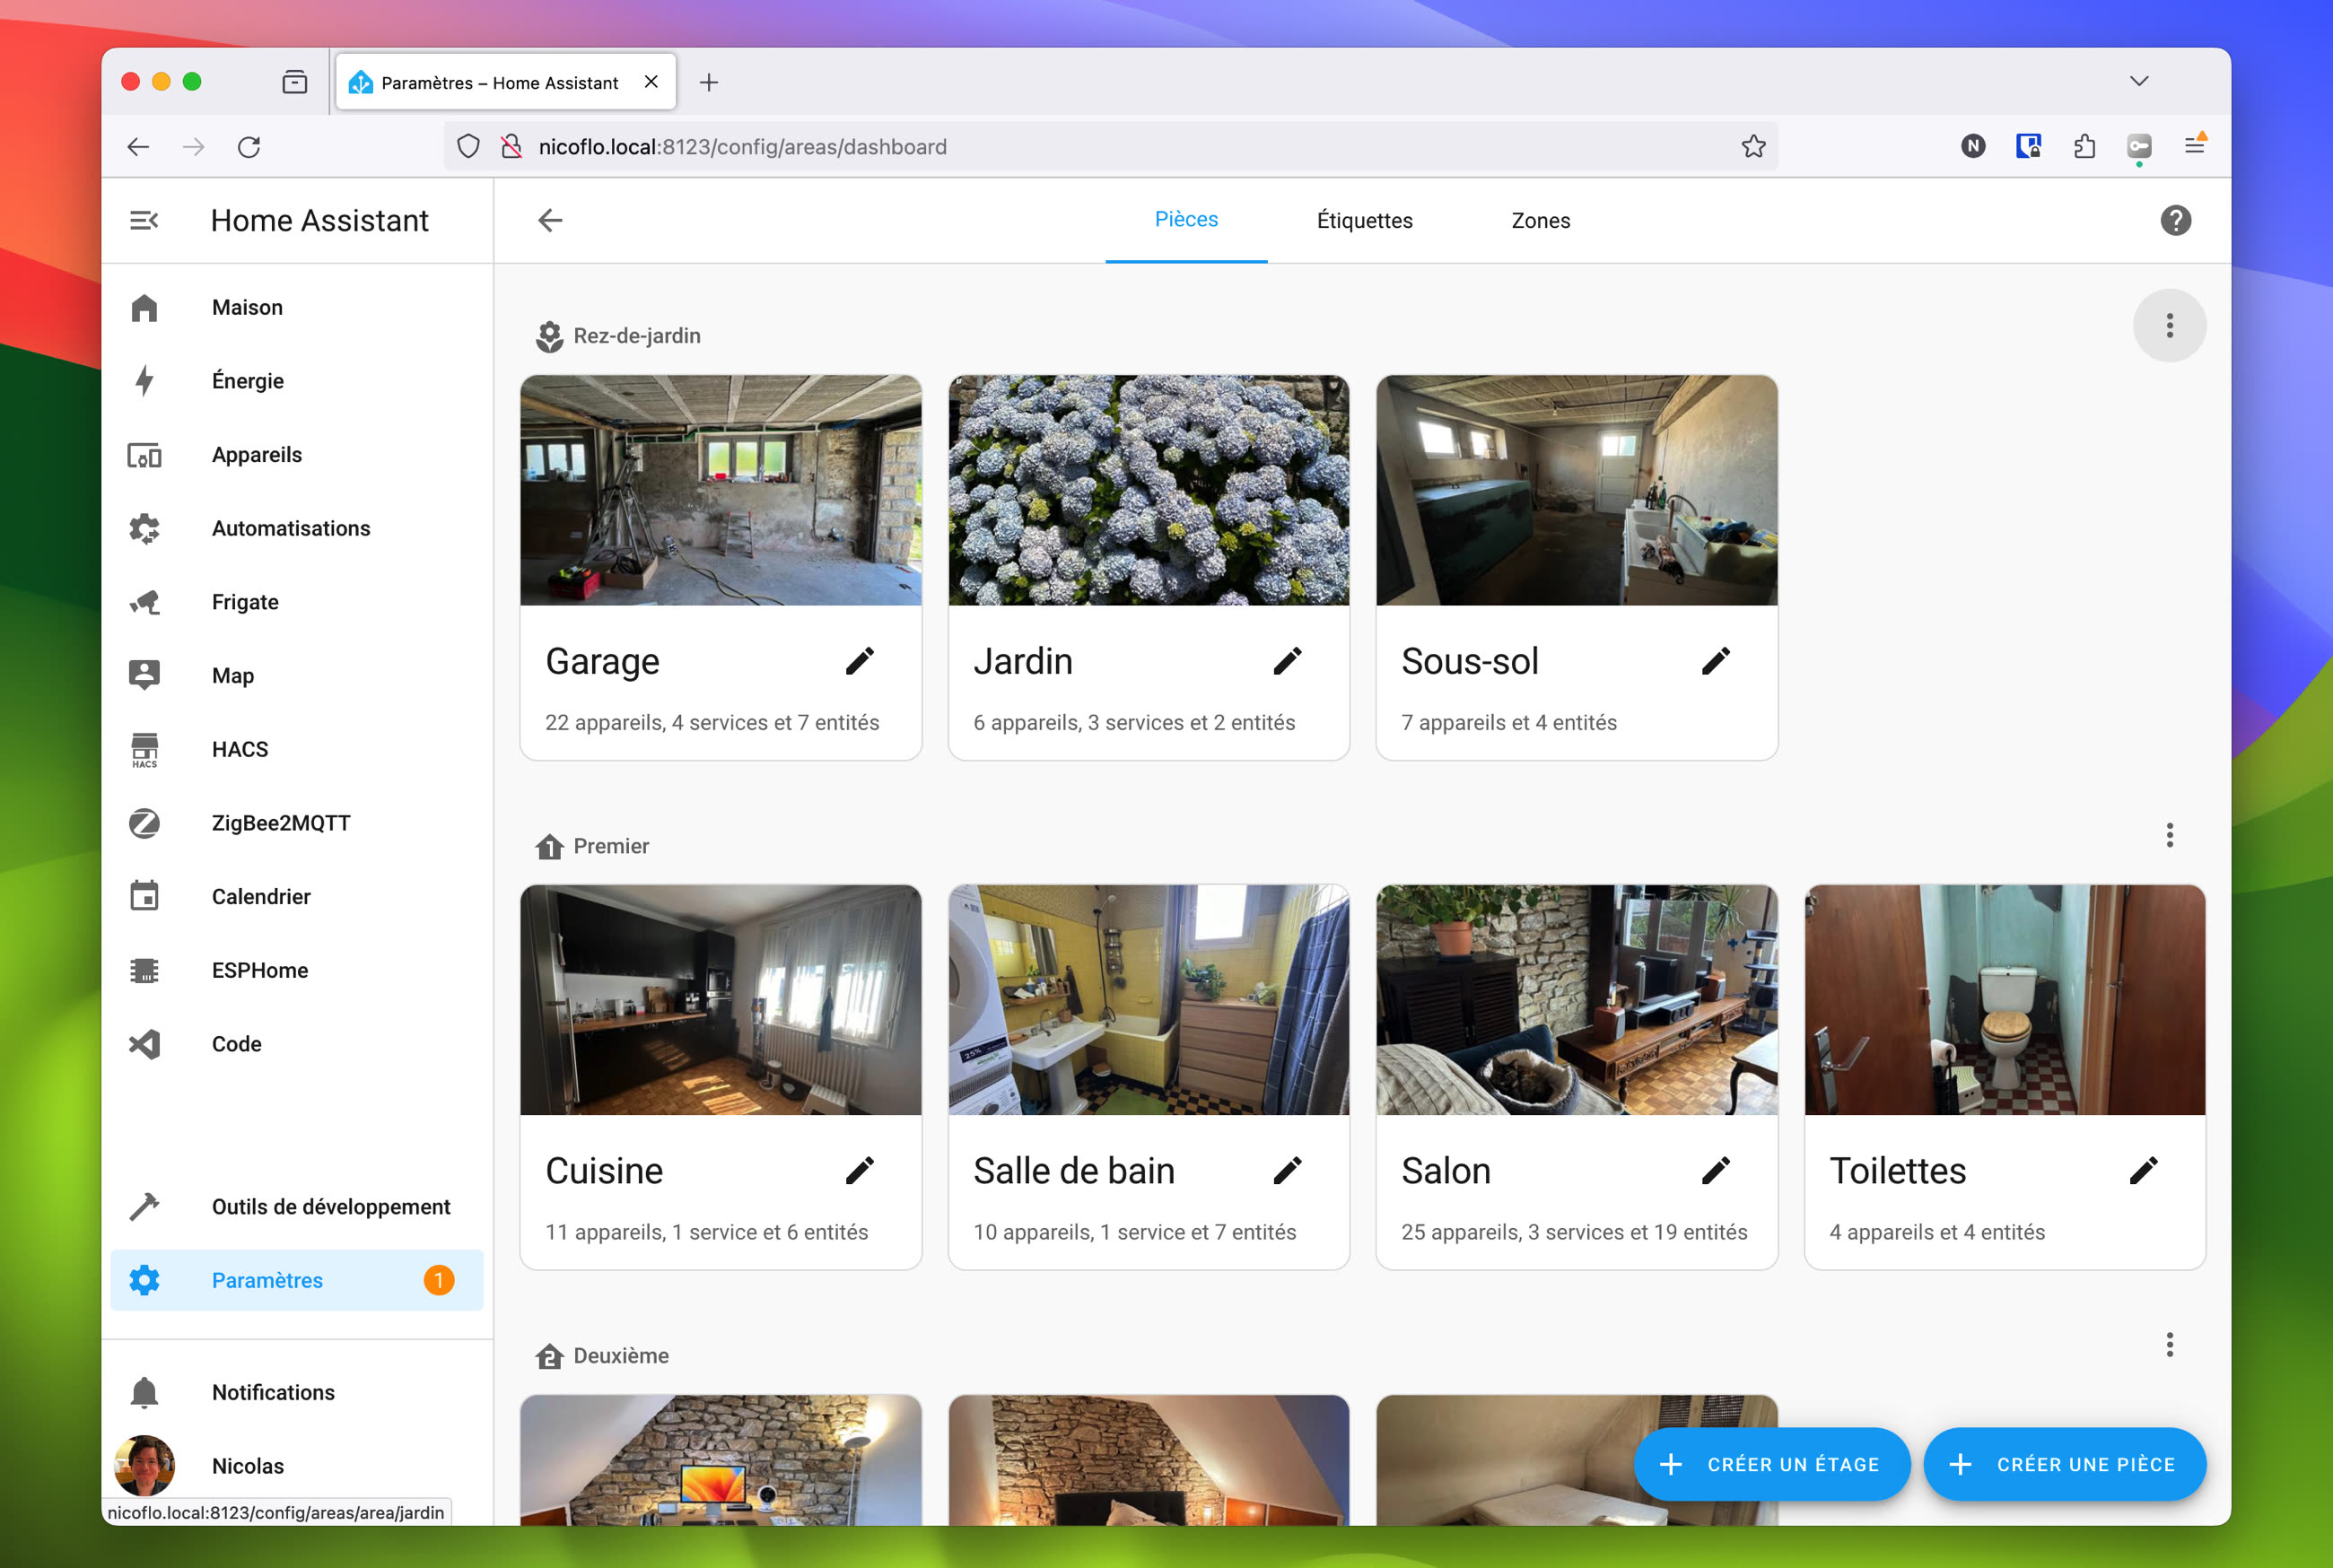The height and width of the screenshot is (1568, 2333).
Task: Collapse the sidebar with the top-left chevrons
Action: pyautogui.click(x=144, y=220)
